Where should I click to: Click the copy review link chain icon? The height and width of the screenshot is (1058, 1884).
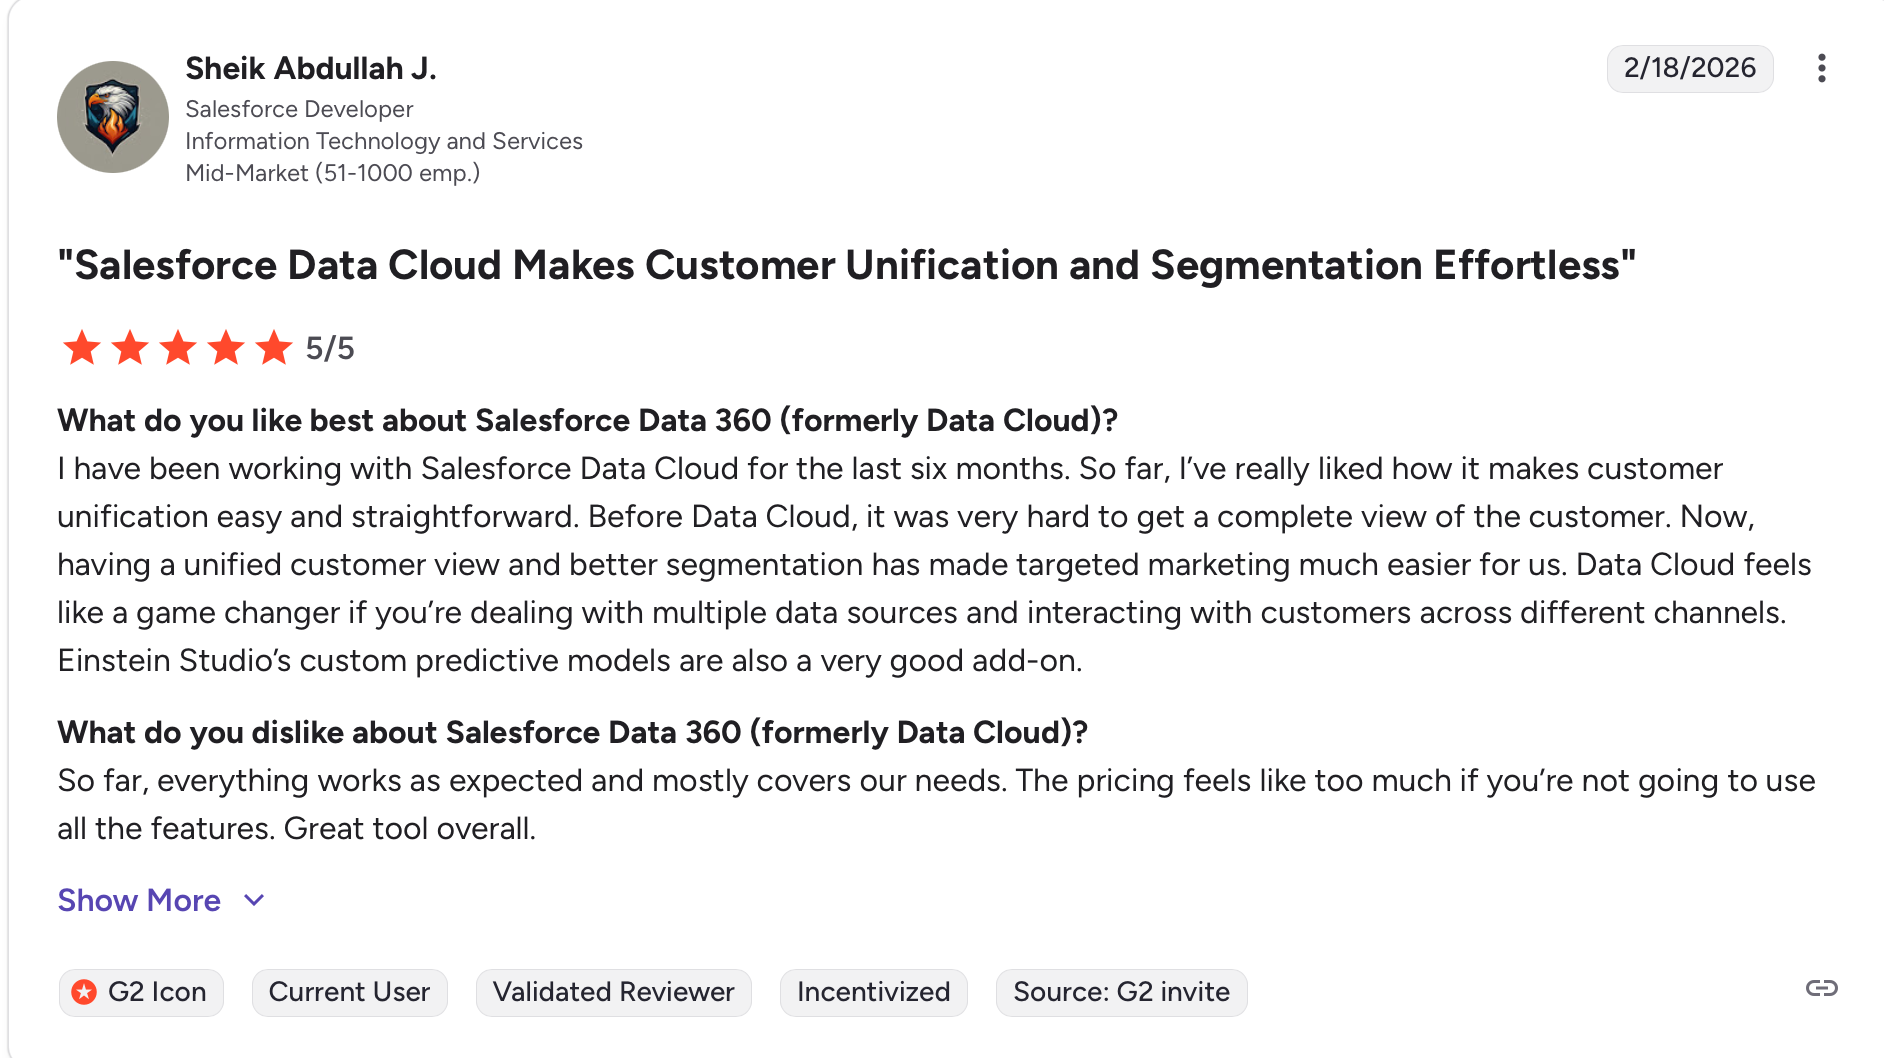(x=1821, y=989)
